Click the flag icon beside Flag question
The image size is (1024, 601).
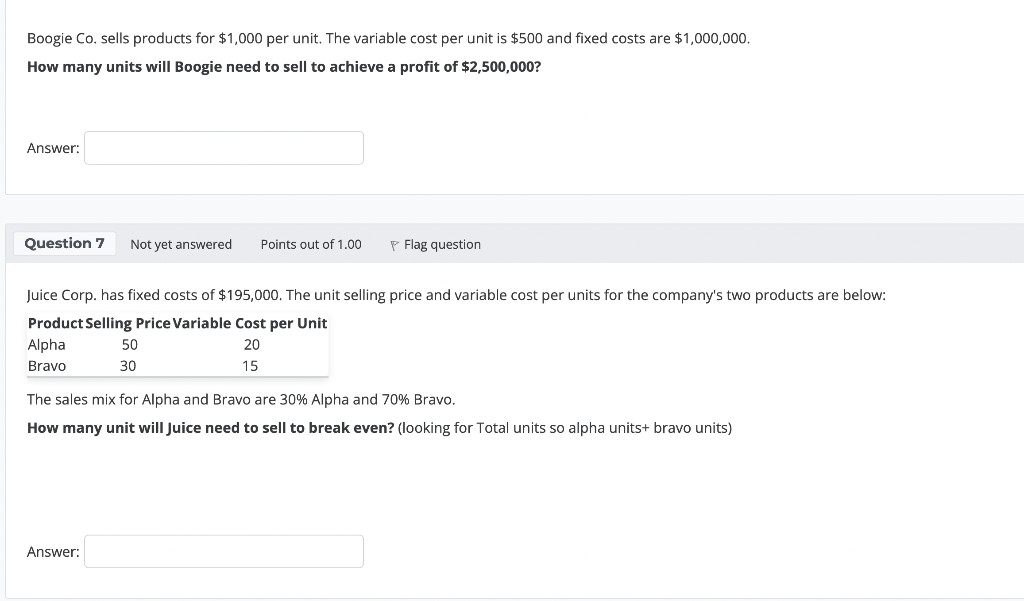pos(395,245)
